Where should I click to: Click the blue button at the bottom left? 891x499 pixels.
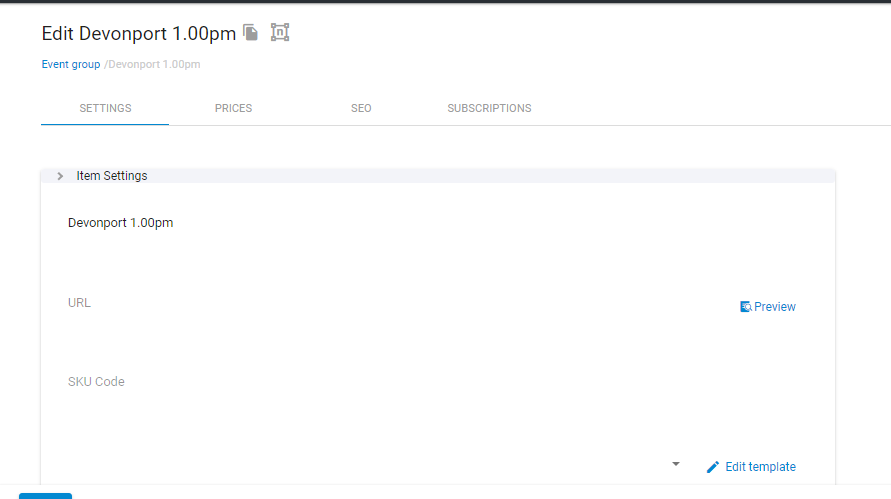point(45,495)
